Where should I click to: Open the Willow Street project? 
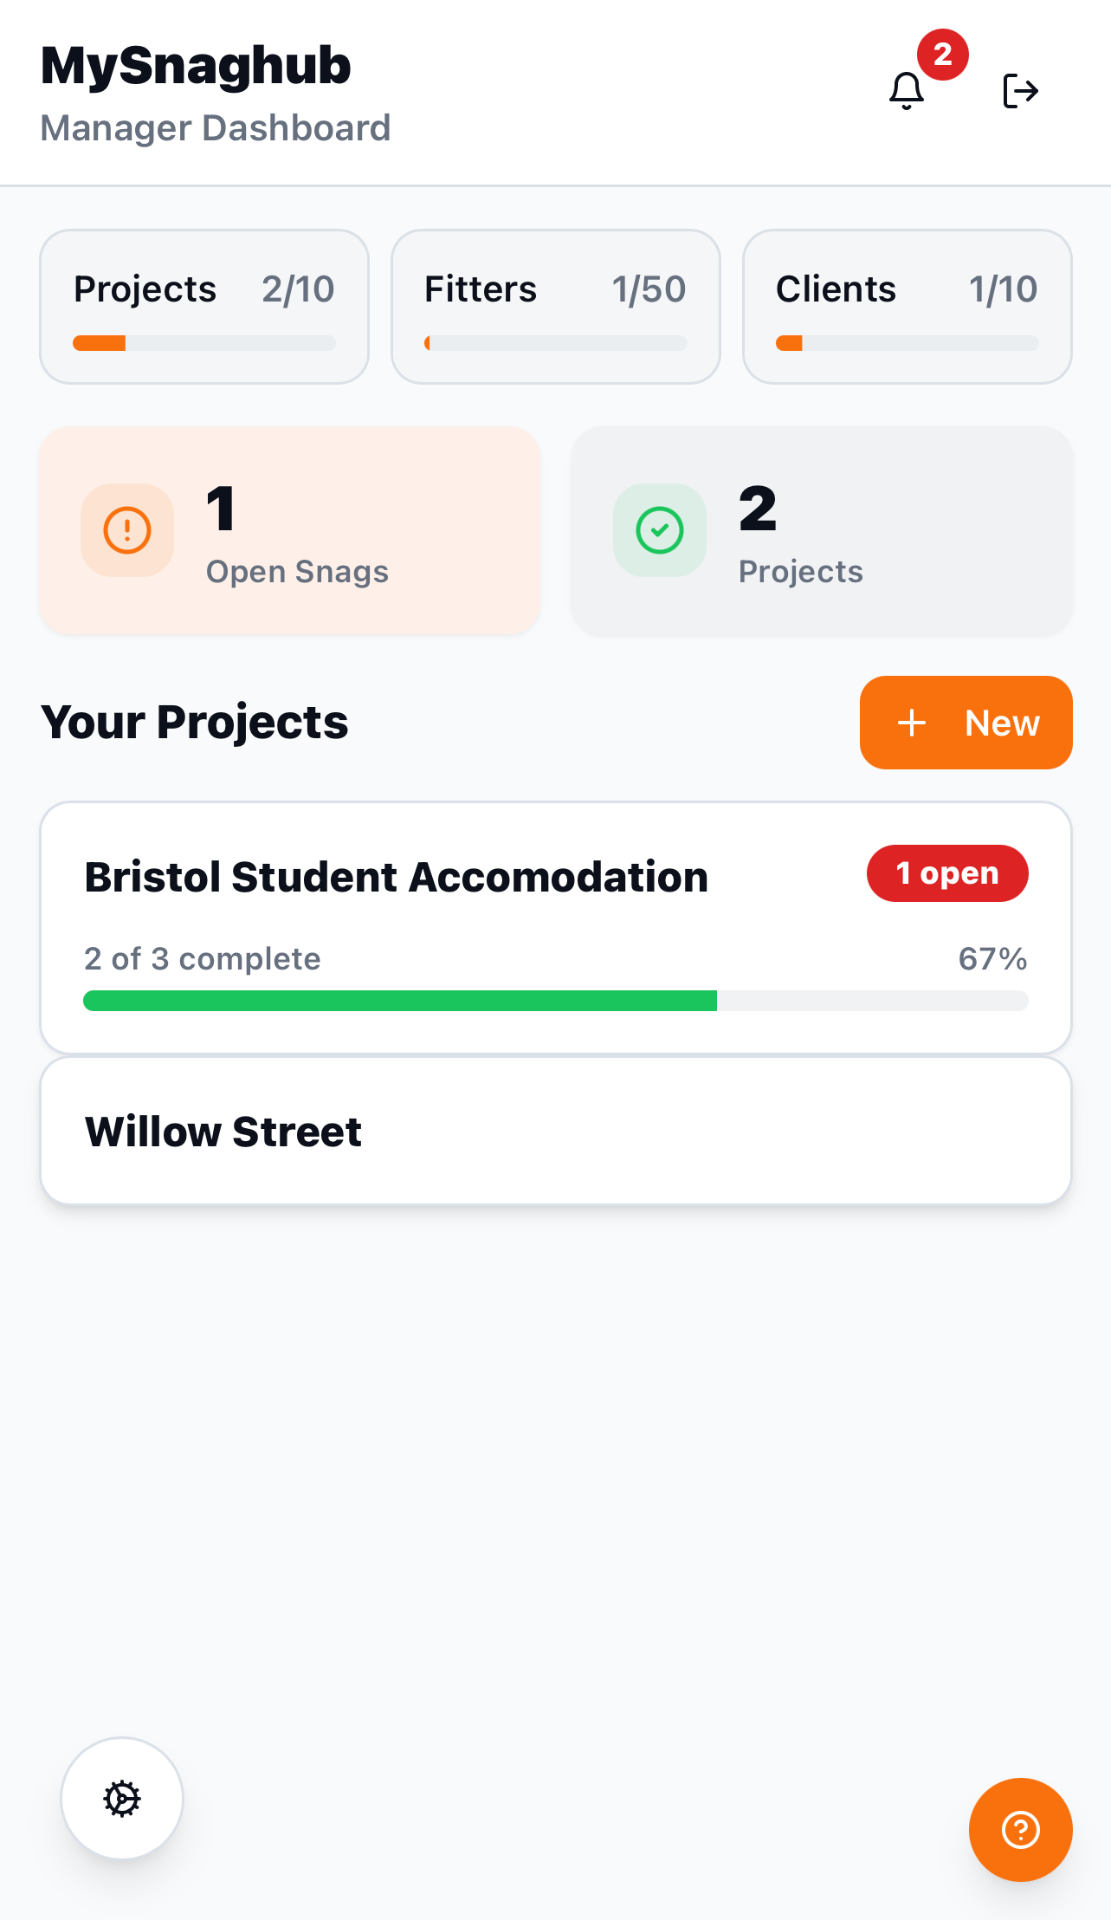[555, 1131]
